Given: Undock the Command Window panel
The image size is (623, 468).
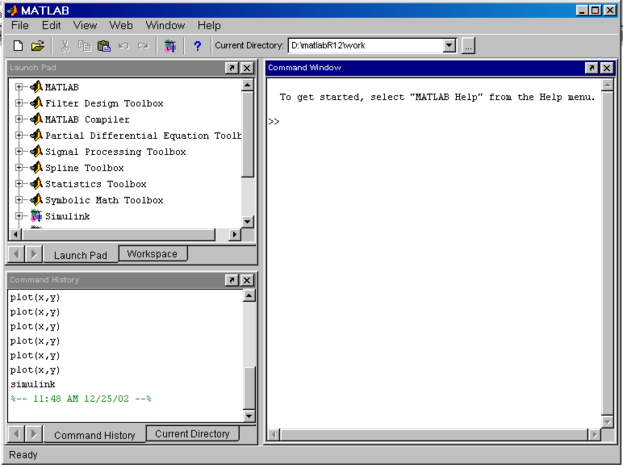Looking at the screenshot, I should [592, 68].
